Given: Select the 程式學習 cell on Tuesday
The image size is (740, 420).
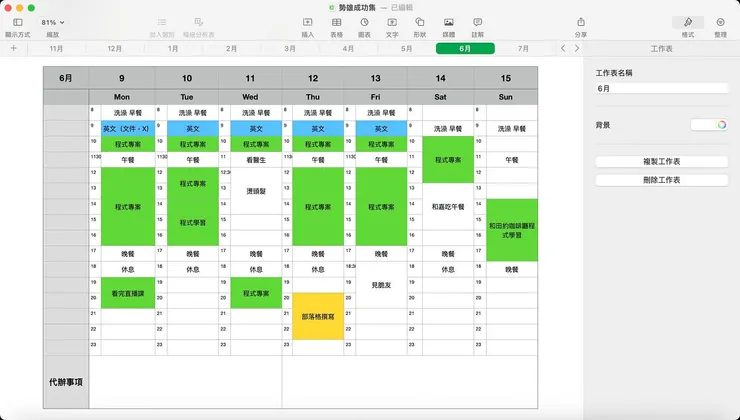Looking at the screenshot, I should point(193,222).
